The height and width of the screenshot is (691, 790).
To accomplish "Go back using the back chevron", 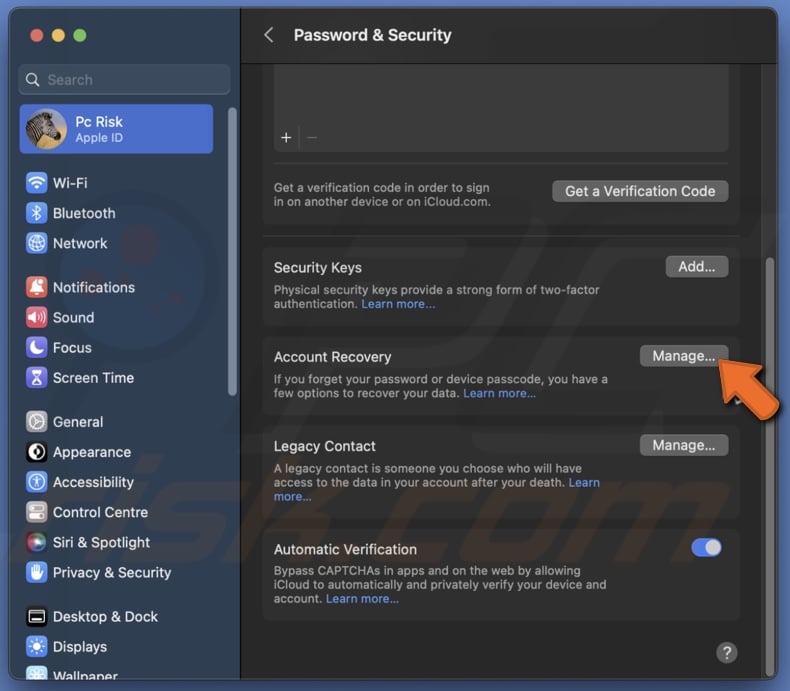I will point(268,35).
